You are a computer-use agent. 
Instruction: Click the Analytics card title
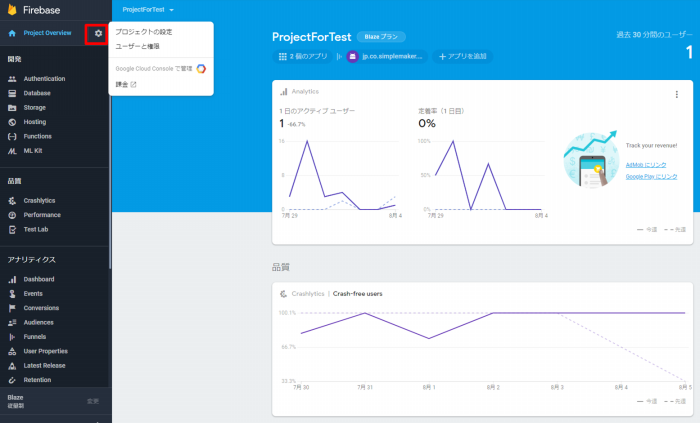(305, 91)
